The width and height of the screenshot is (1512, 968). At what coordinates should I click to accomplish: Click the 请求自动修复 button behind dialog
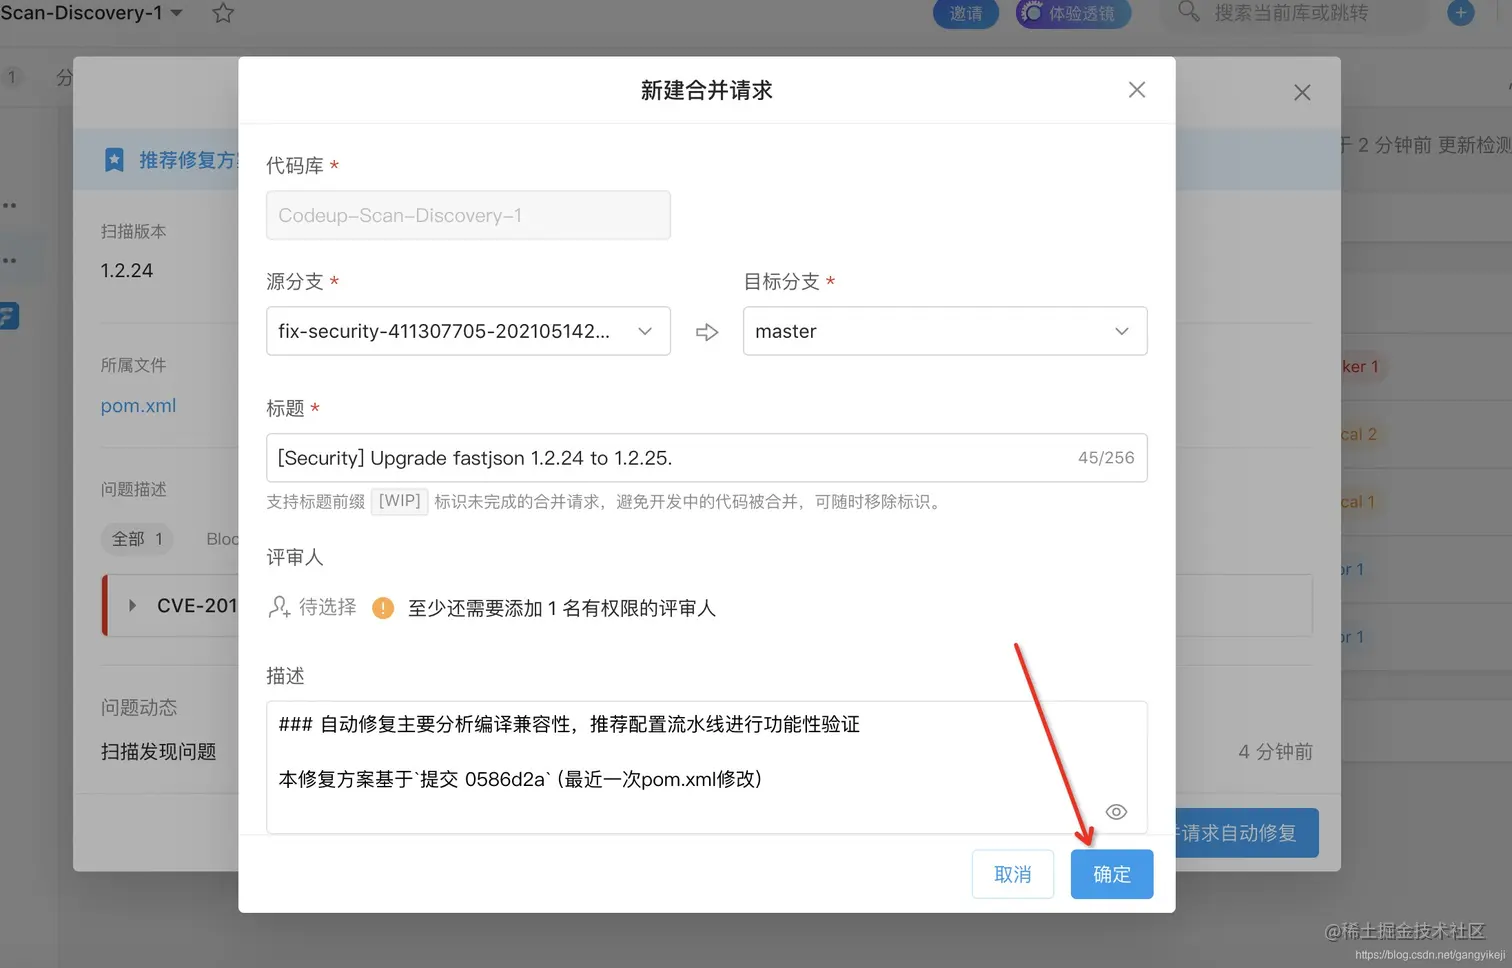(x=1247, y=833)
